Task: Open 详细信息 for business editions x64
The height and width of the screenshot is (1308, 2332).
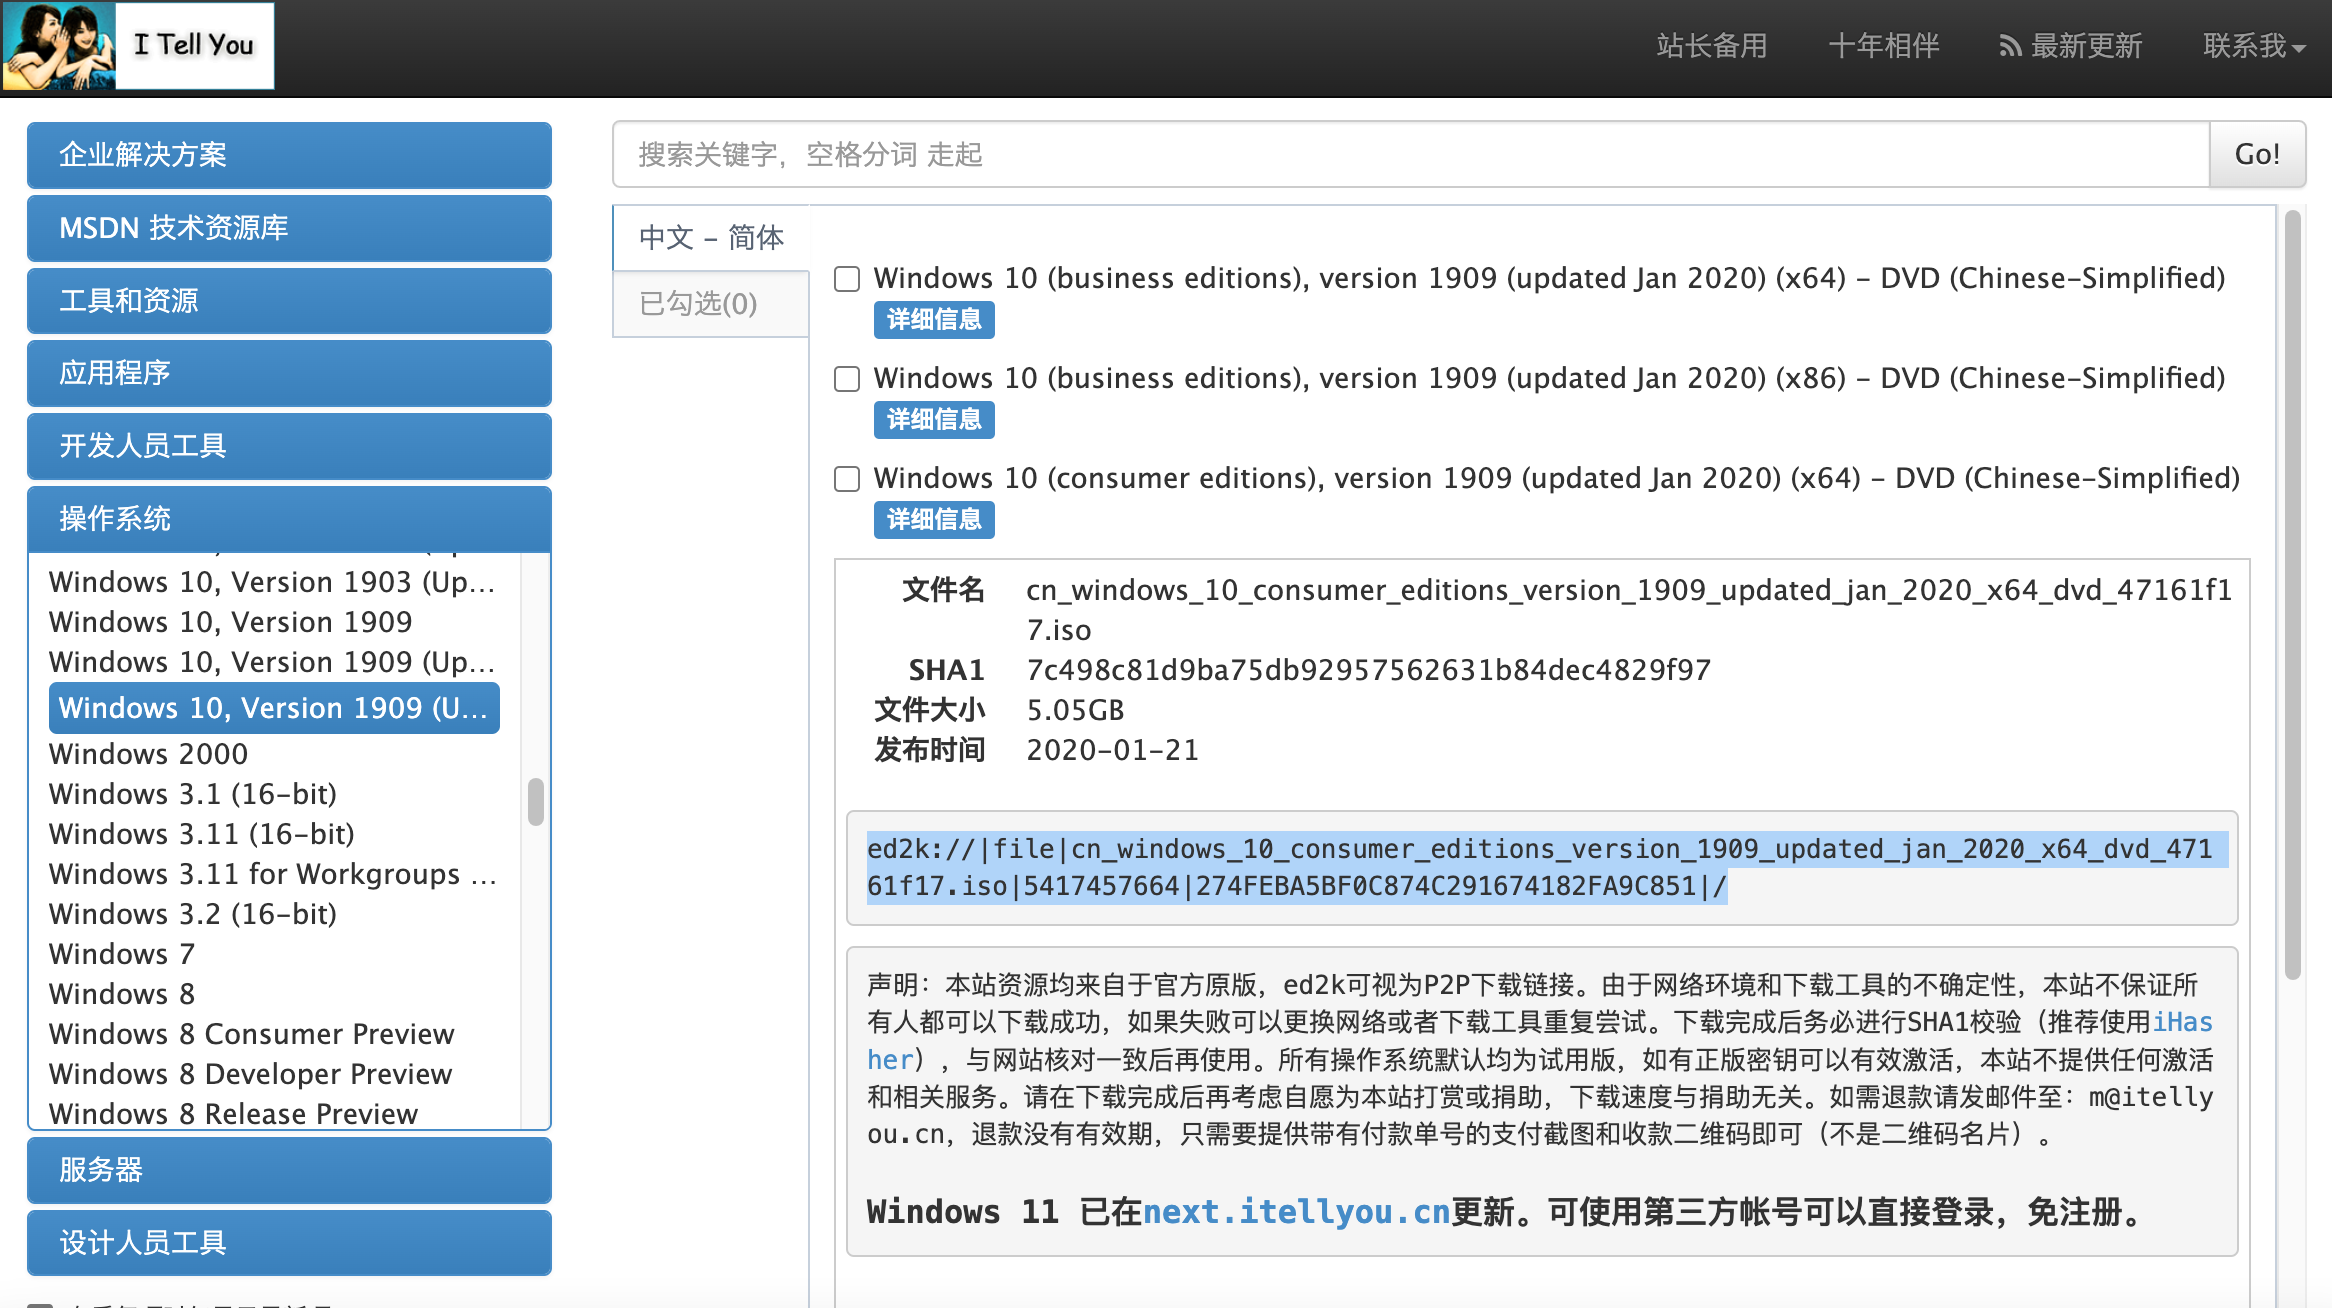Action: (x=934, y=320)
